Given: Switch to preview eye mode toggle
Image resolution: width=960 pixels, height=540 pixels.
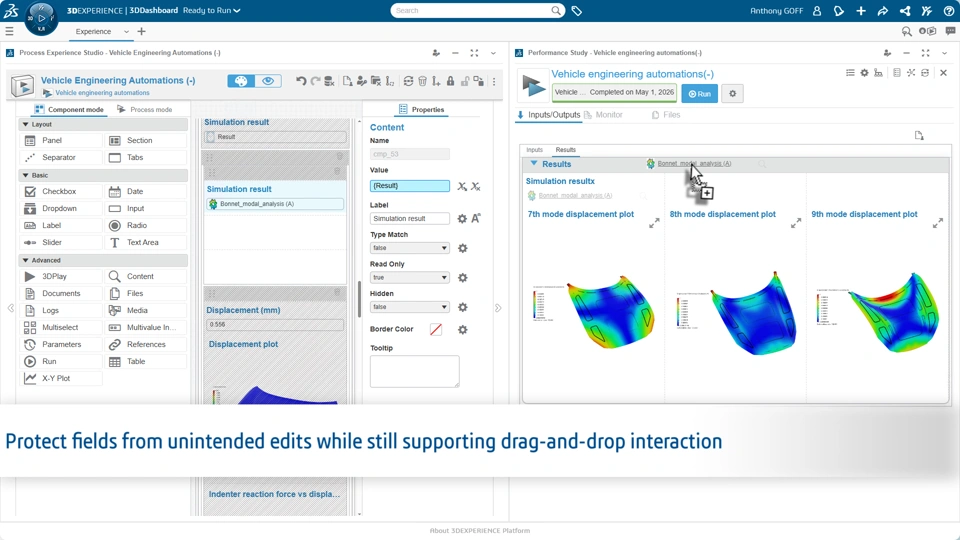Looking at the screenshot, I should tap(268, 81).
